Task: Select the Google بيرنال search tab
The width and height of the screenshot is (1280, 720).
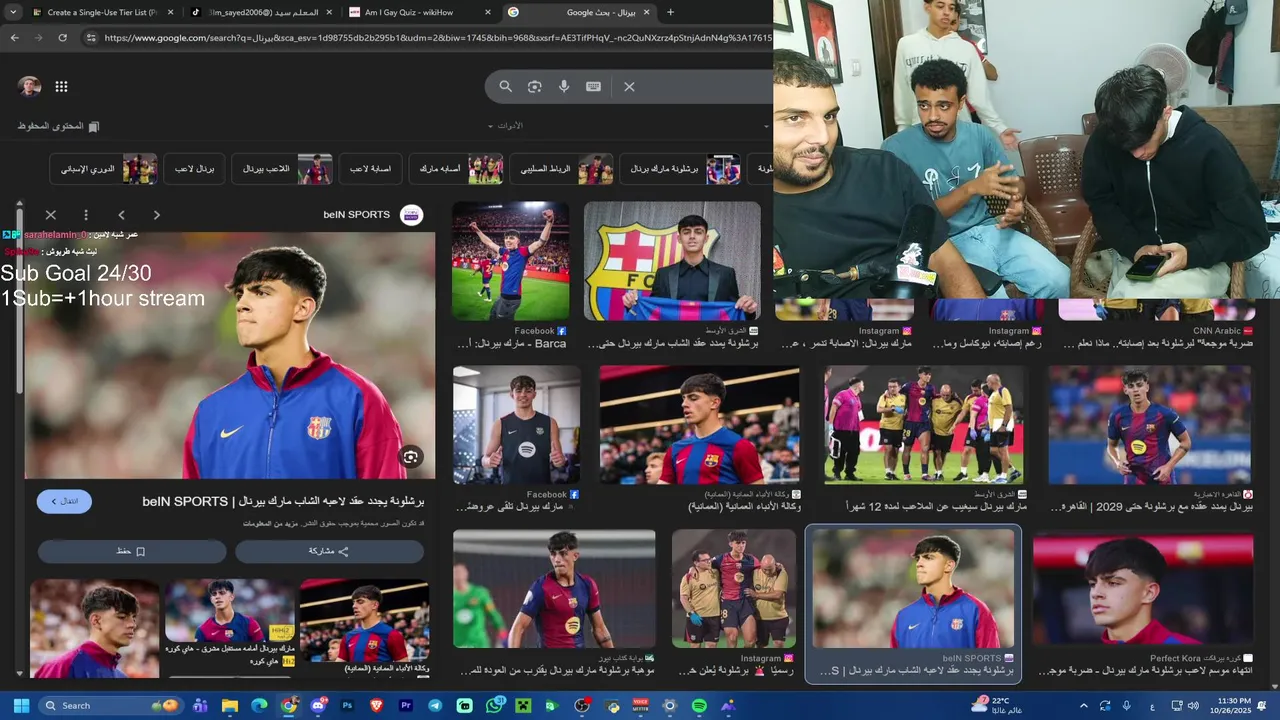Action: pos(580,12)
